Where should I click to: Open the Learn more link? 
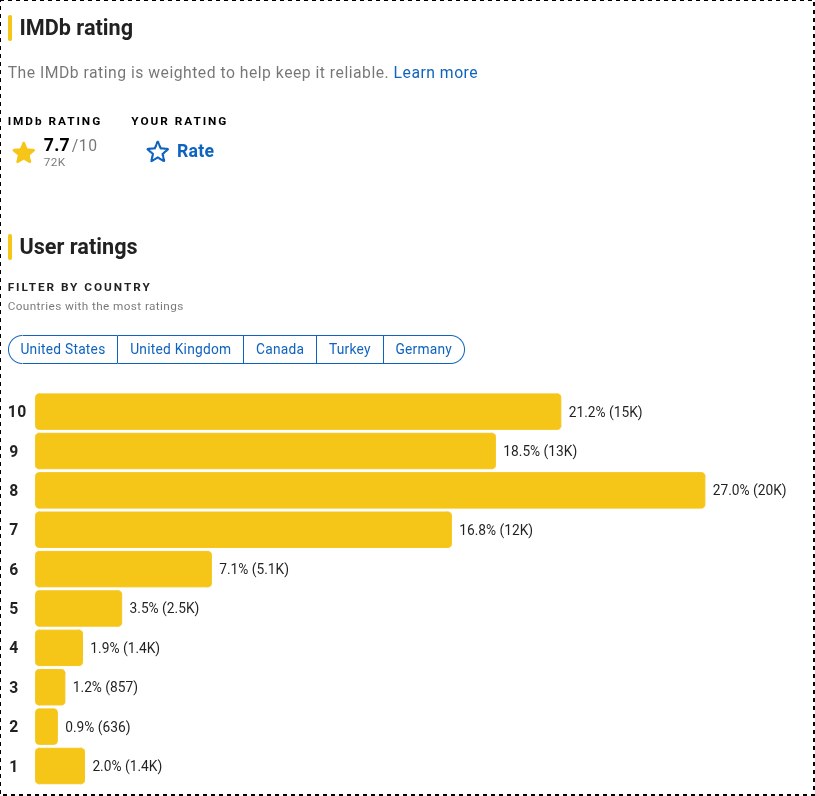coord(435,72)
